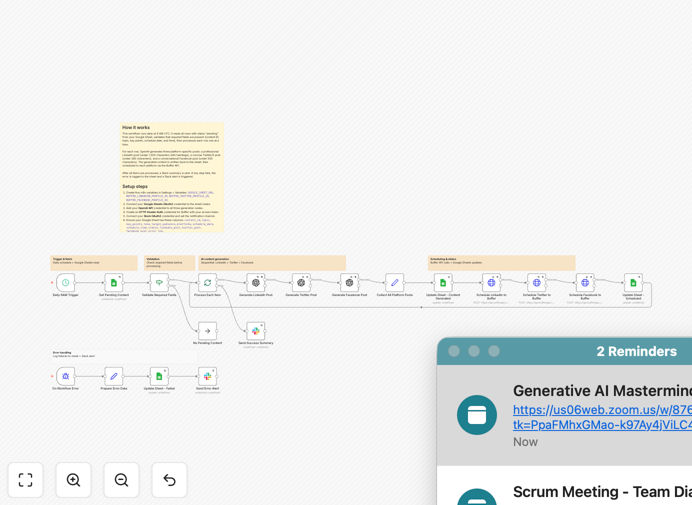
Task: Click calendar icon beside Generative AI reminder
Action: point(477,415)
